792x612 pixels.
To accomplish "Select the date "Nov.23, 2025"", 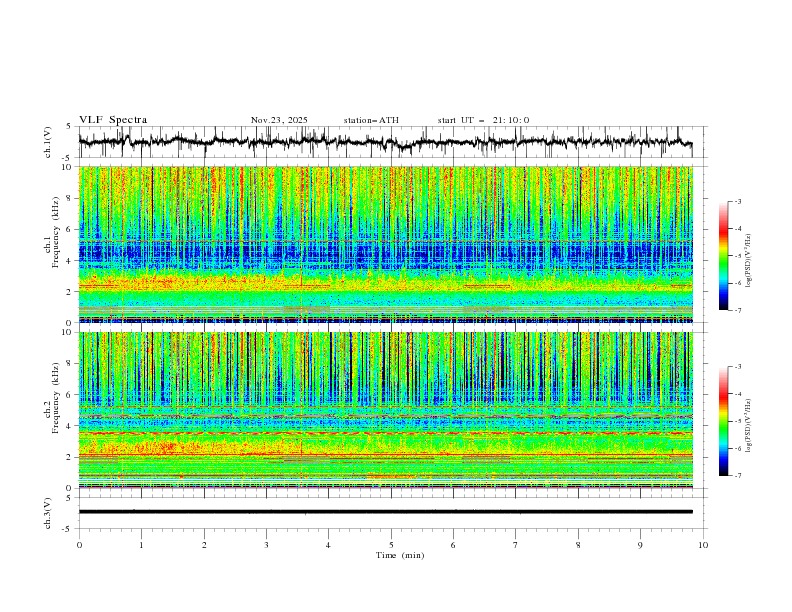I will point(279,120).
